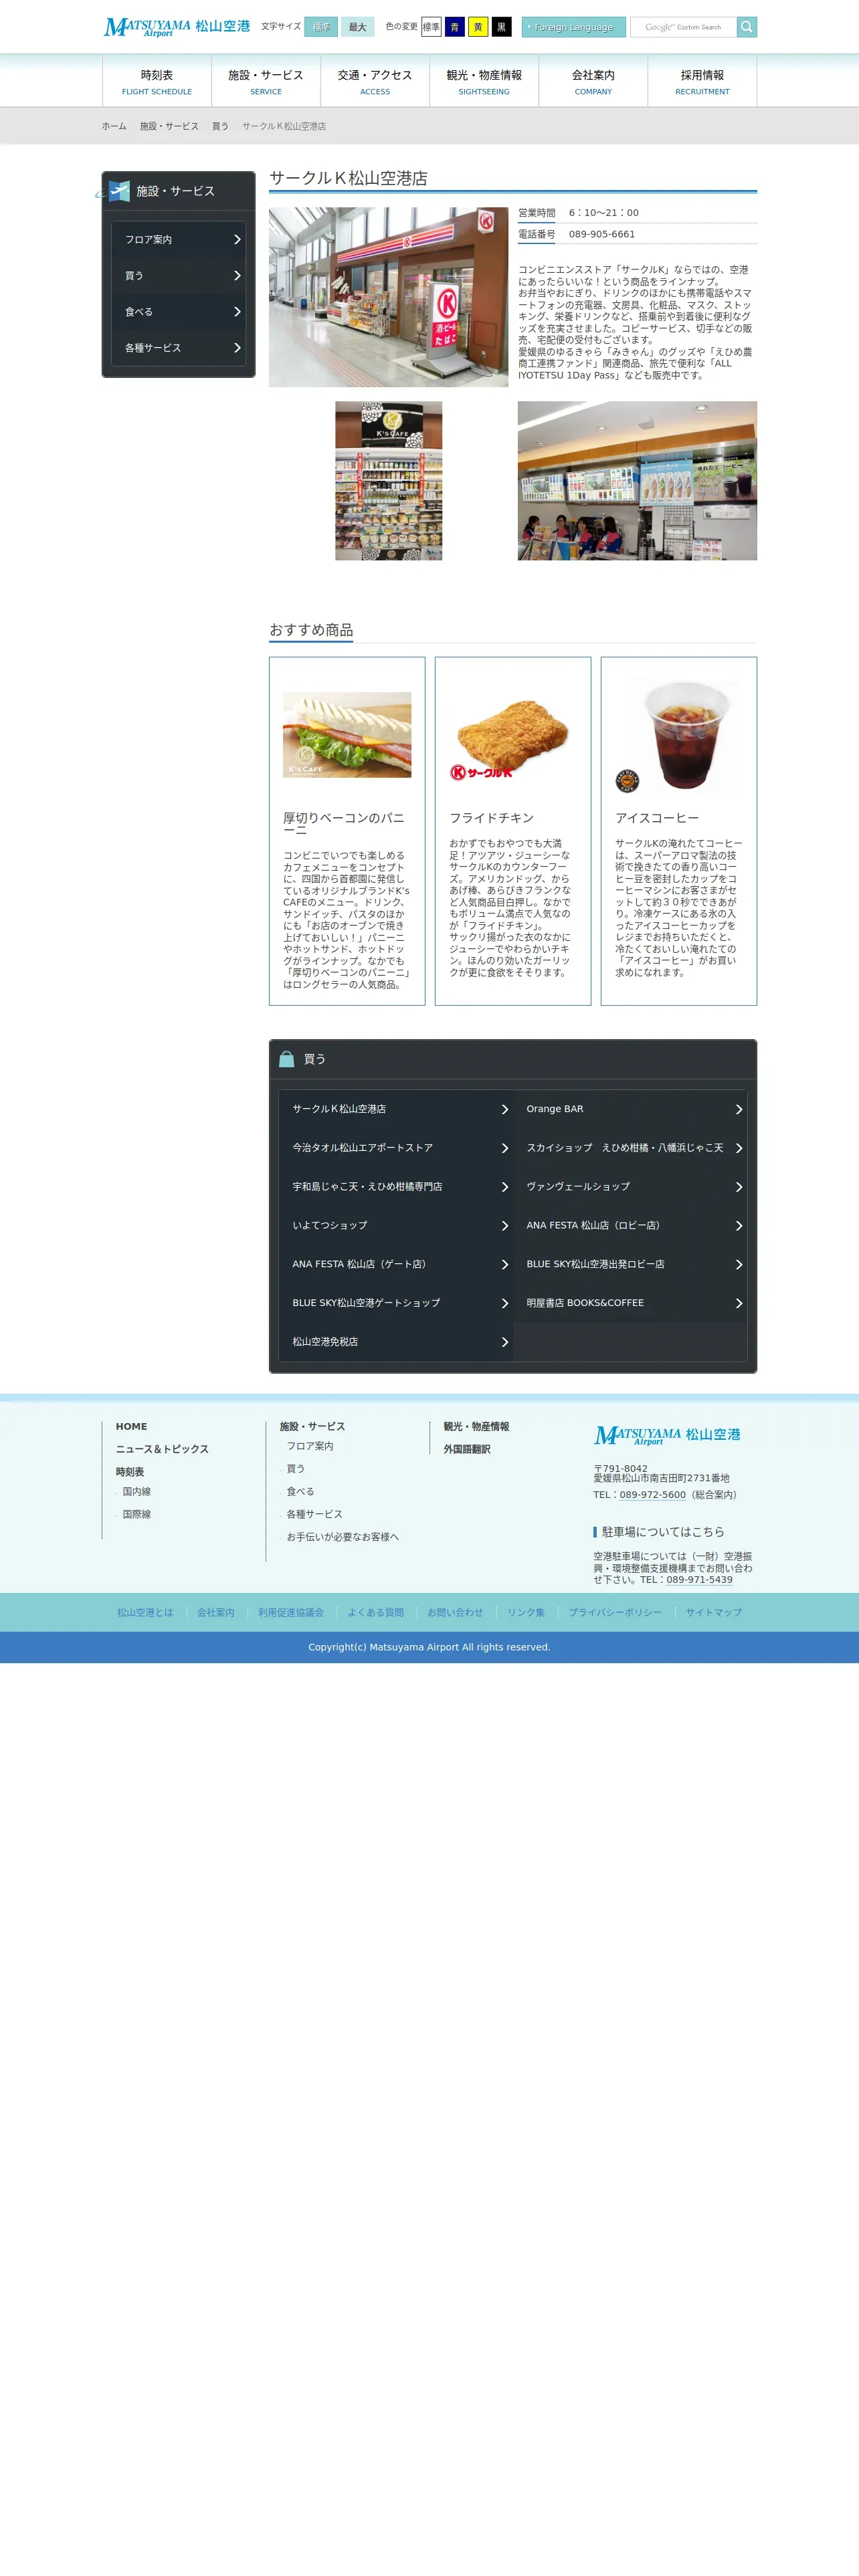
Task: View the K's Cafe shelf photo
Action: pyautogui.click(x=388, y=481)
